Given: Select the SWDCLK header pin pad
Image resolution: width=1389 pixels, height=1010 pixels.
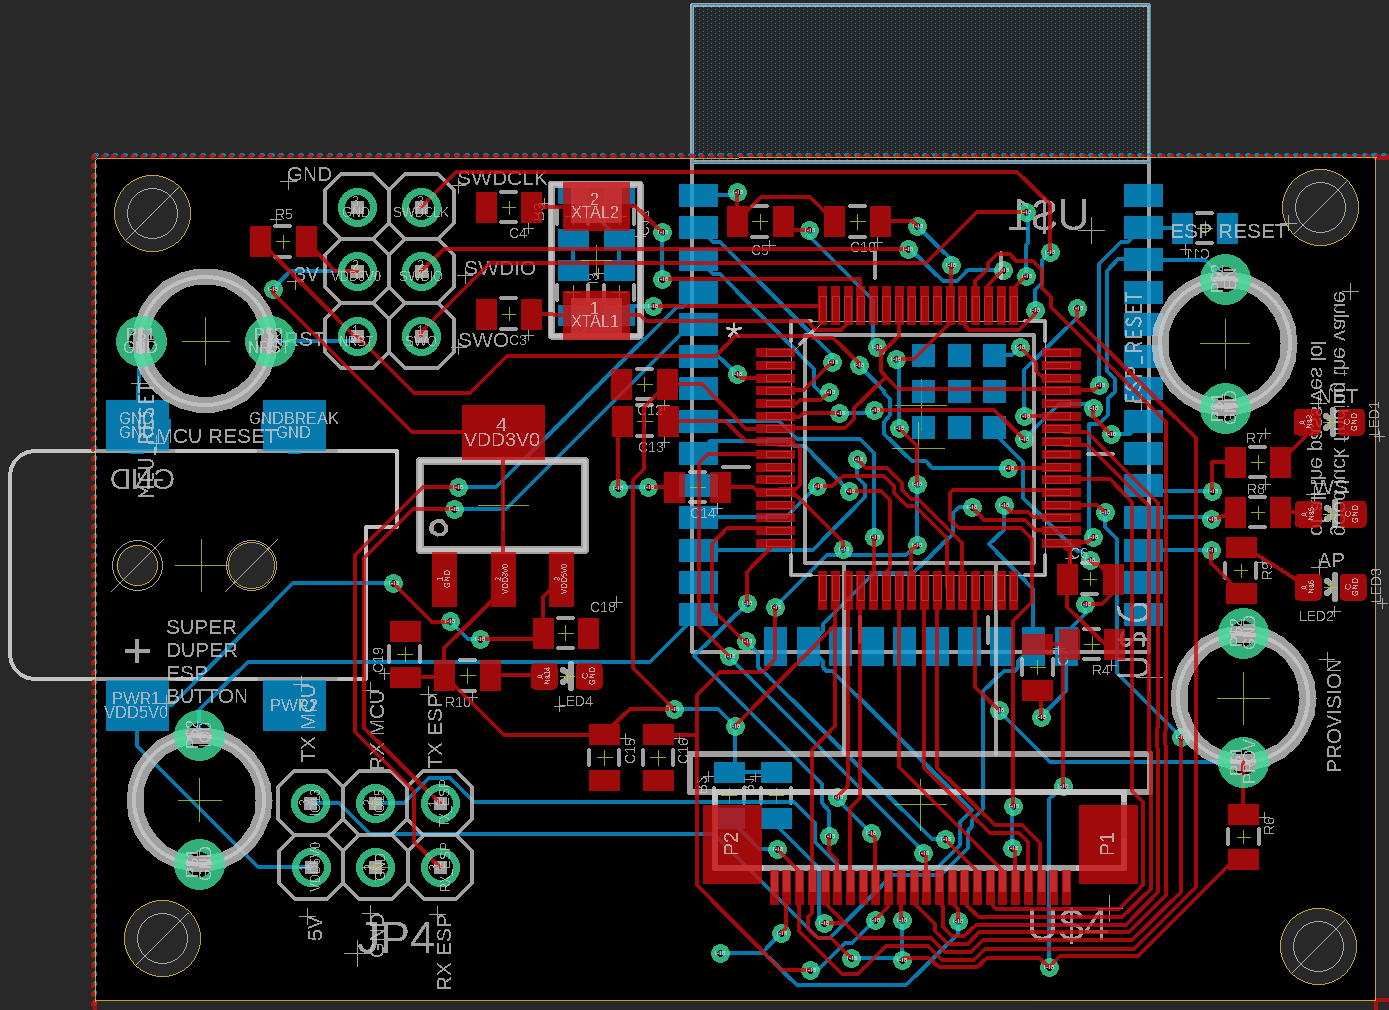Looking at the screenshot, I should pyautogui.click(x=421, y=210).
